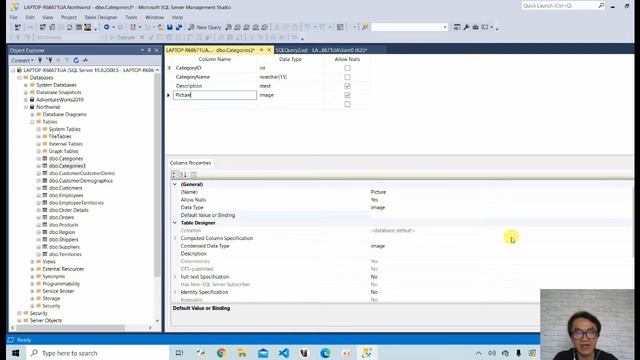Pin the dbo.Categories3 tab

point(262,50)
